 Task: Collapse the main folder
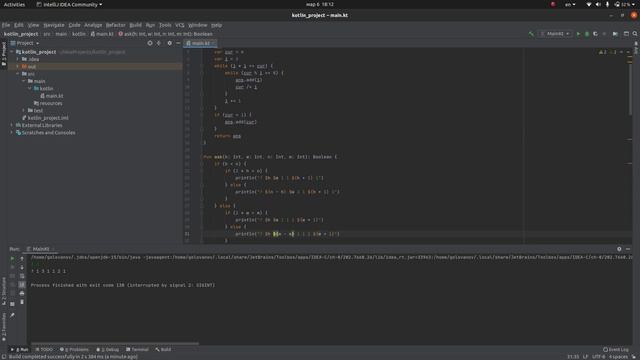24,81
